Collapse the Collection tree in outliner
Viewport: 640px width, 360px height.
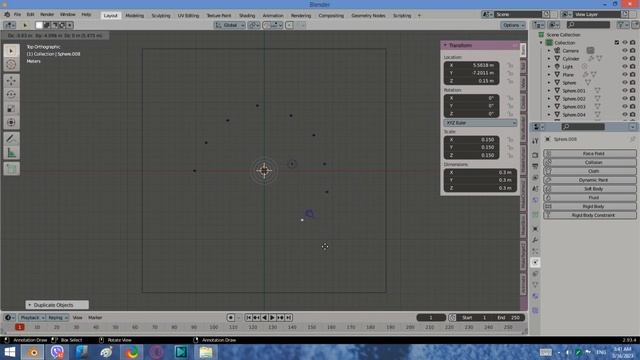(542, 42)
